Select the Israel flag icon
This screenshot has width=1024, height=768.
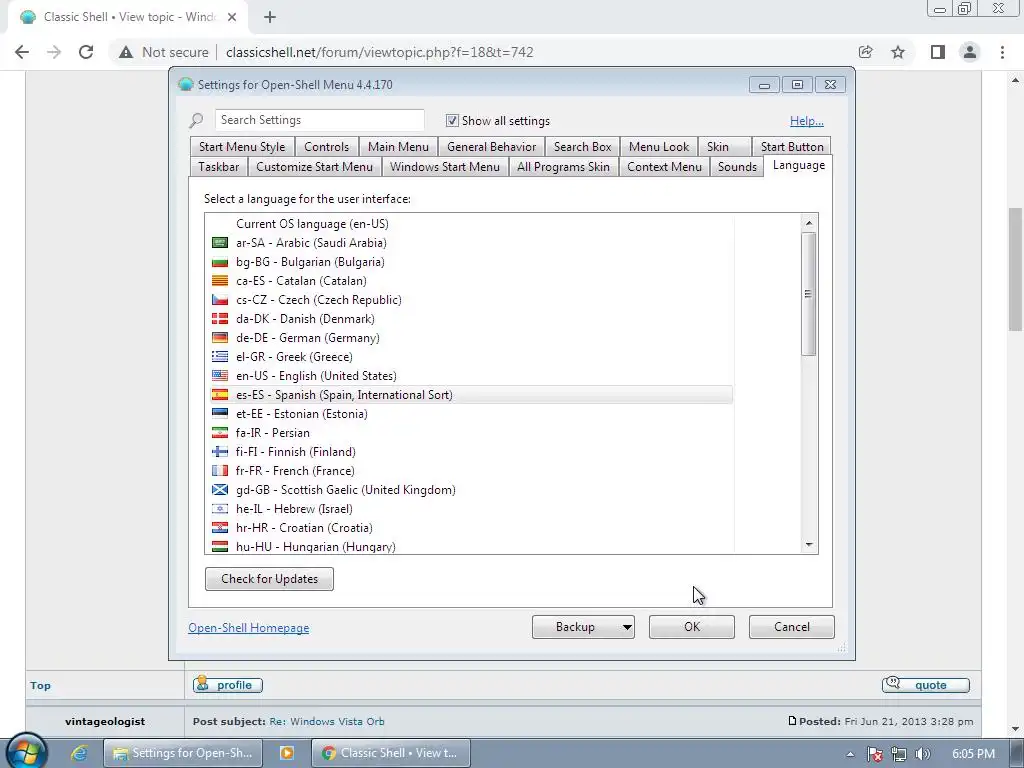[220, 508]
